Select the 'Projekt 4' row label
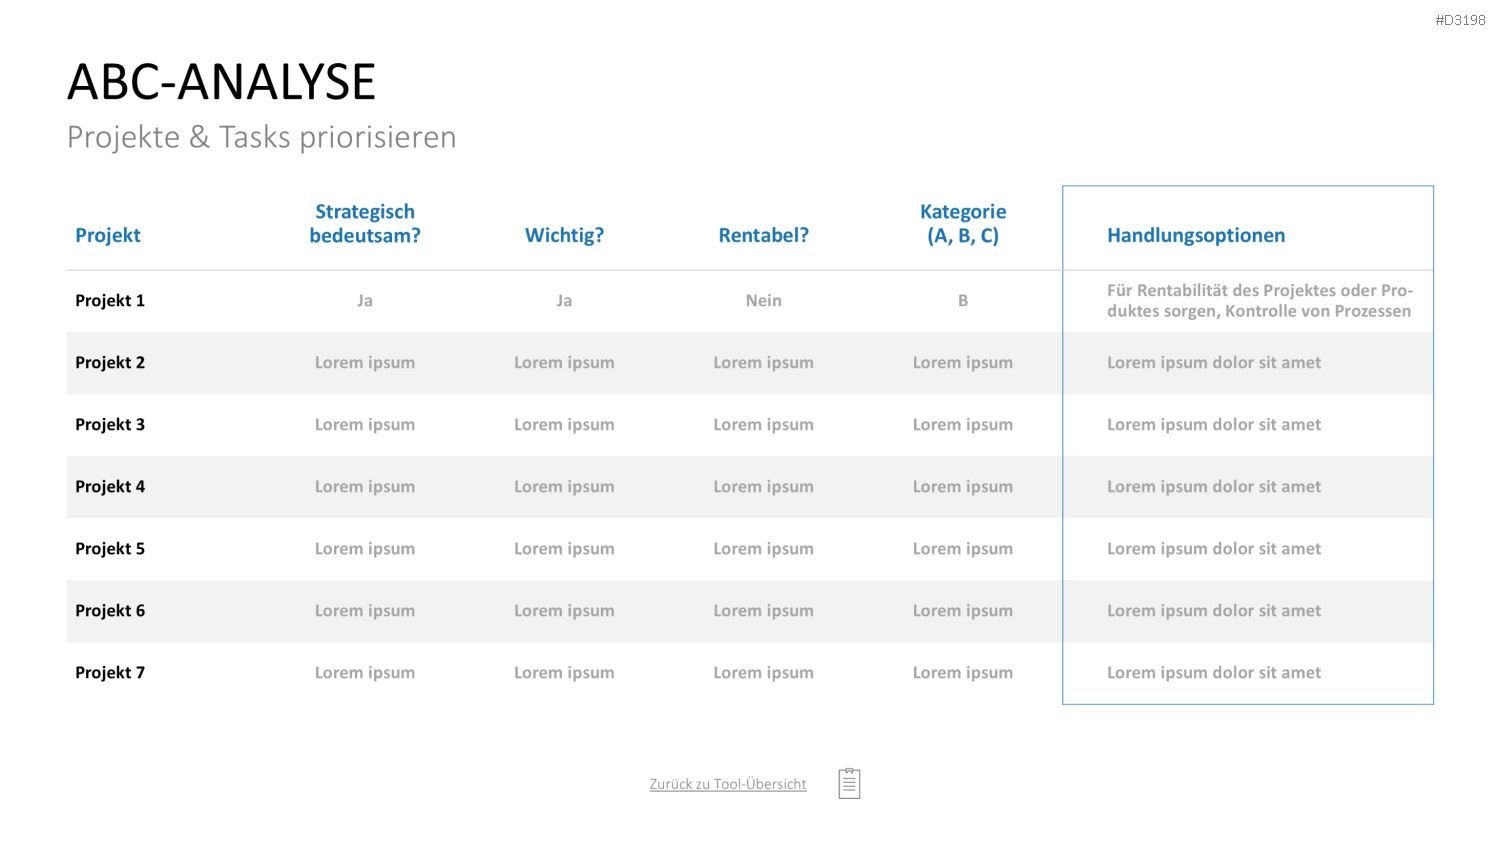 click(x=110, y=486)
